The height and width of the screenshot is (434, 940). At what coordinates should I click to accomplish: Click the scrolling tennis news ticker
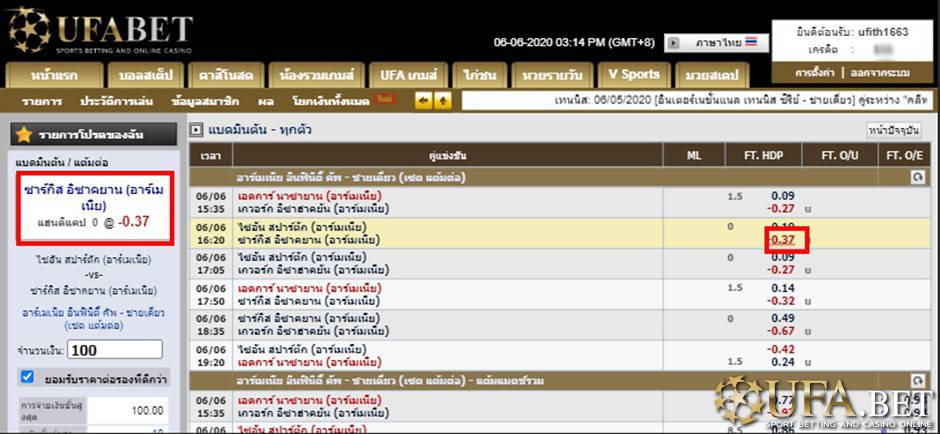tap(697, 100)
